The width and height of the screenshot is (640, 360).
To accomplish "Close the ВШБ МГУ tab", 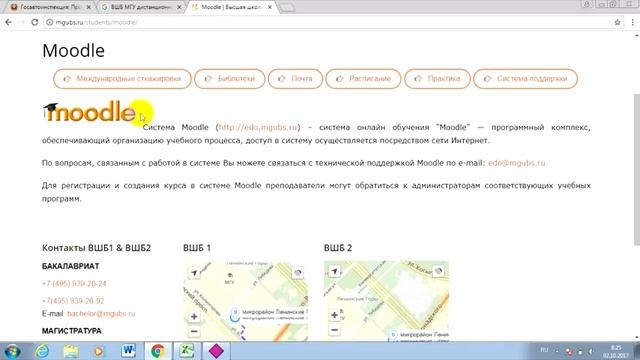I will click(x=179, y=7).
